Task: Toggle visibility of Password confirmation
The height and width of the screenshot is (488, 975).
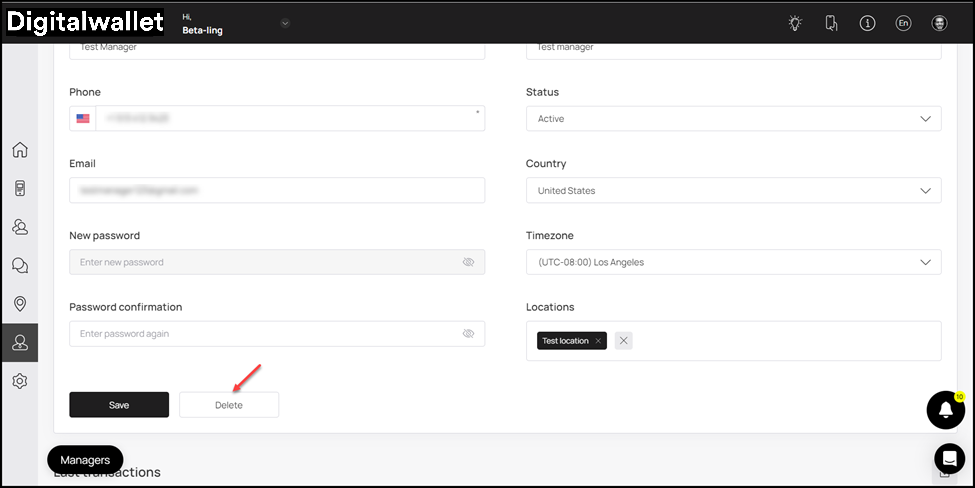Action: tap(468, 334)
